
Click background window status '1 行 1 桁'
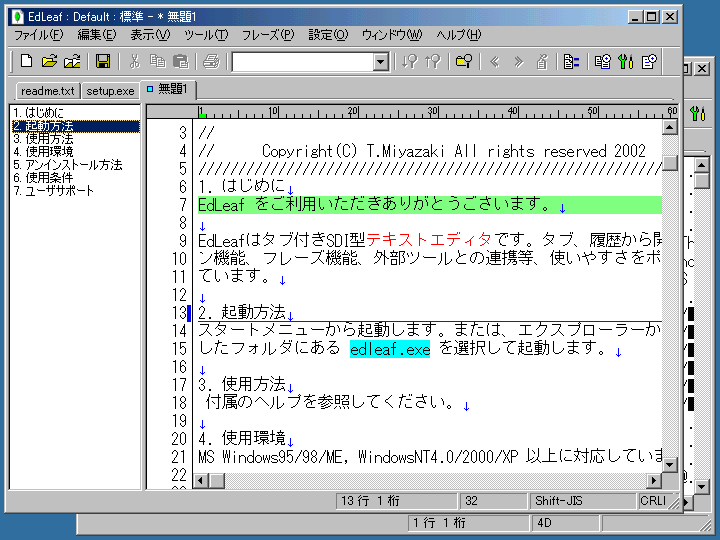tap(468, 523)
